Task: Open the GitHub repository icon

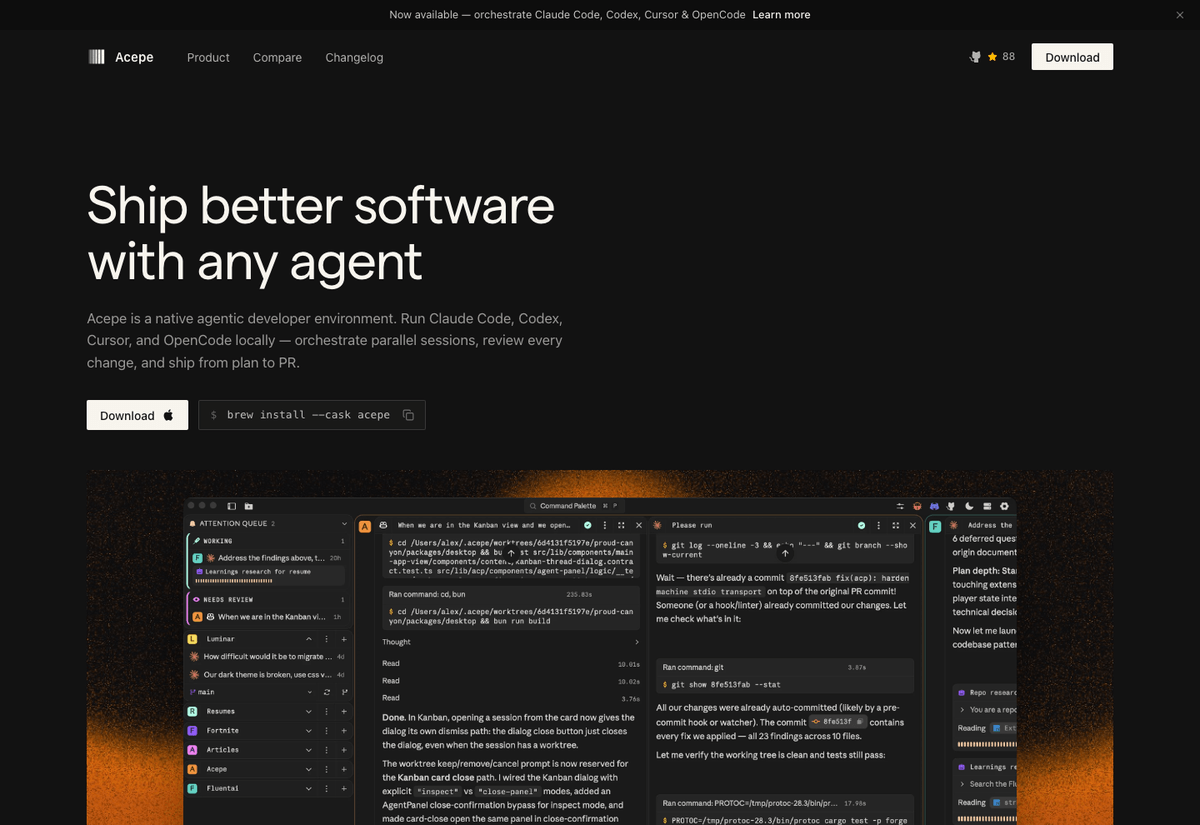Action: pyautogui.click(x=975, y=57)
